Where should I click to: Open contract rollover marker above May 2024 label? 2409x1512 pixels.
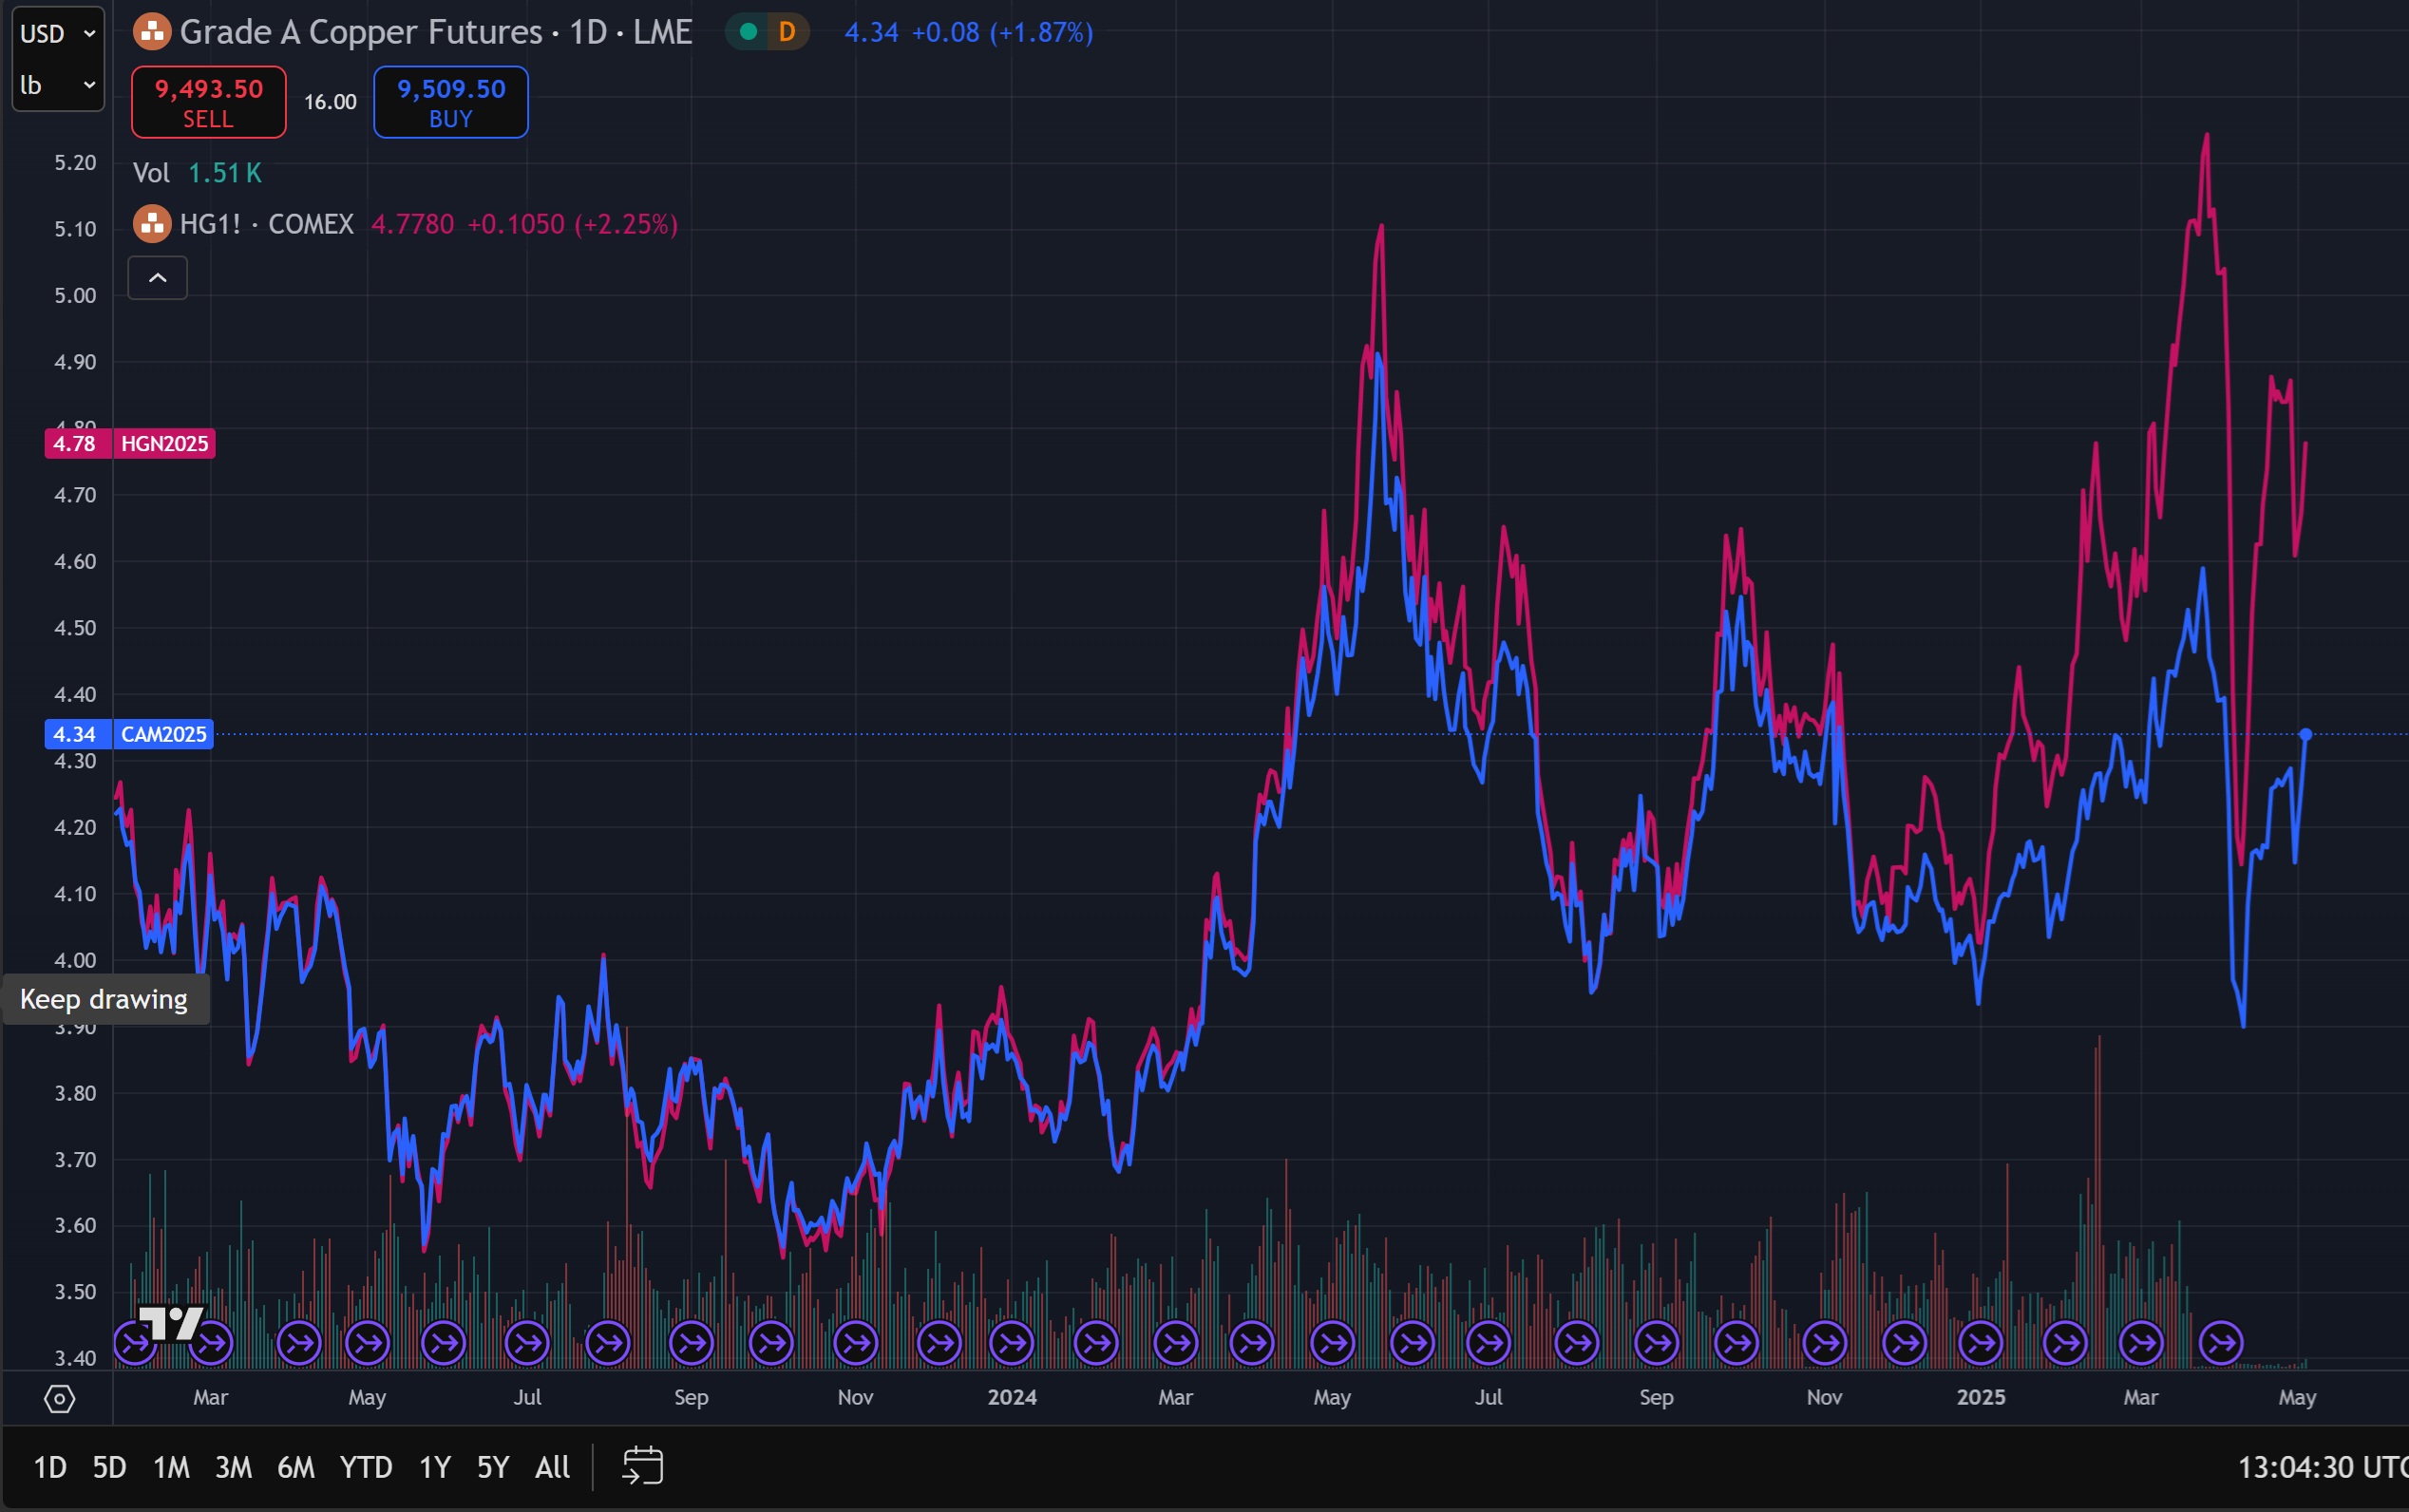[x=1333, y=1343]
